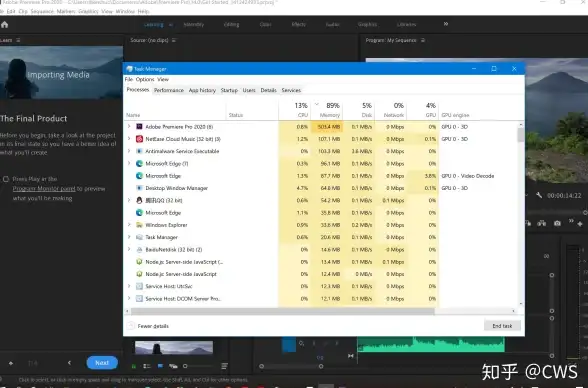This screenshot has height=388, width=588.
Task: Open the Startup tab
Action: click(229, 90)
